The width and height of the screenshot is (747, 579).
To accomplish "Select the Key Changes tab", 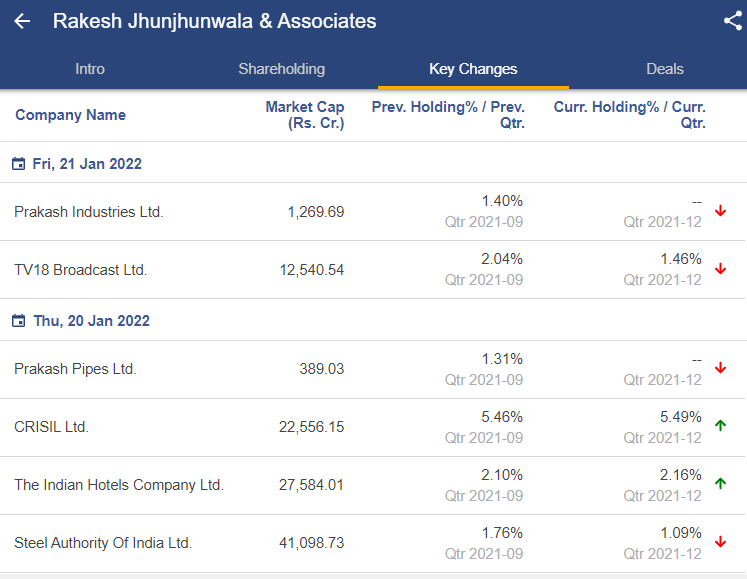I will (473, 69).
